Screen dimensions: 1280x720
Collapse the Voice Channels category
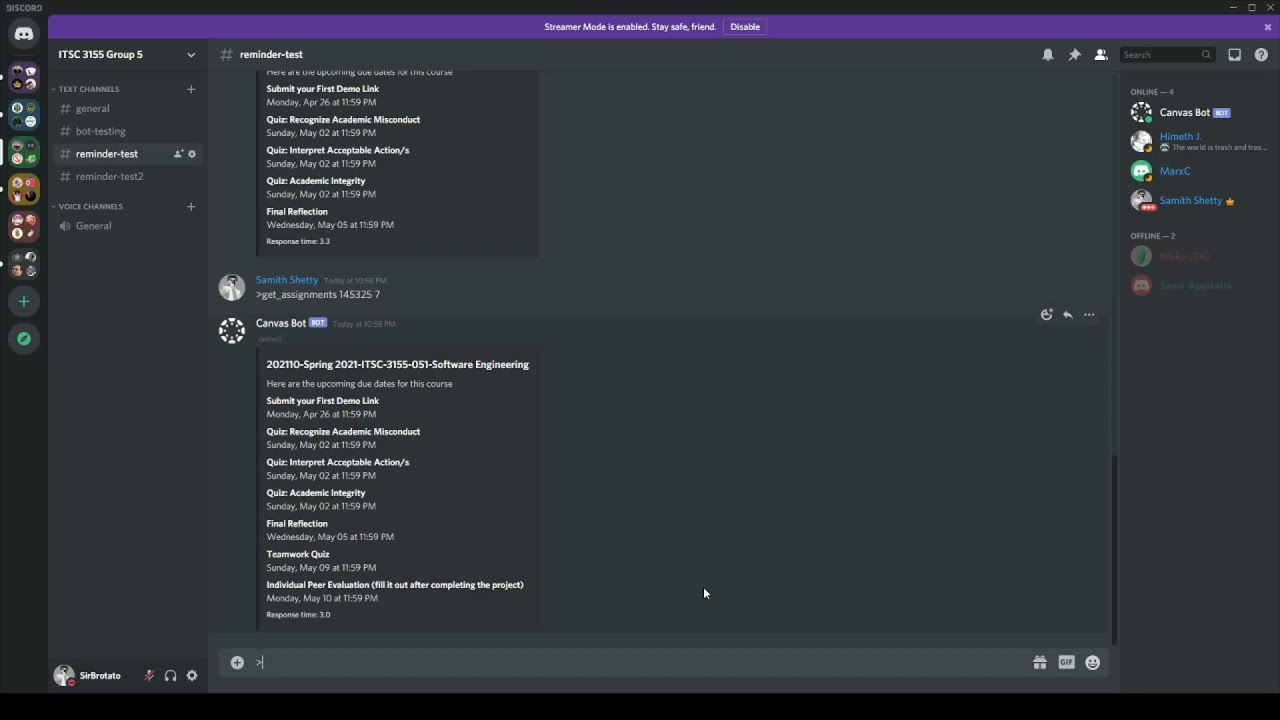point(90,207)
